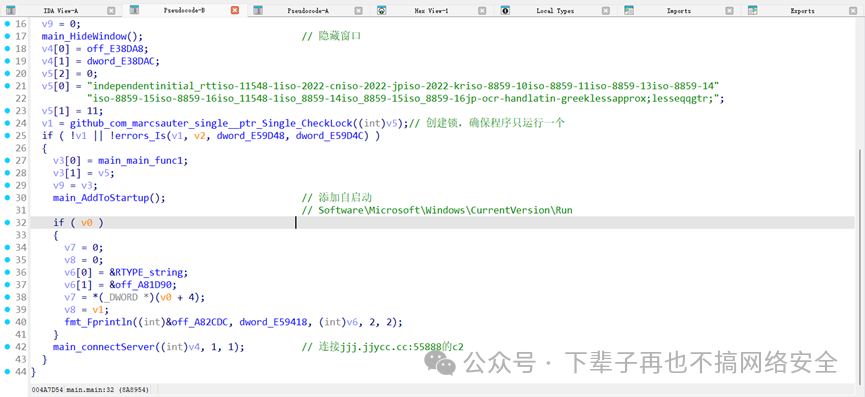865x397 pixels.
Task: Close the IDA View-A tab
Action: [111, 10]
